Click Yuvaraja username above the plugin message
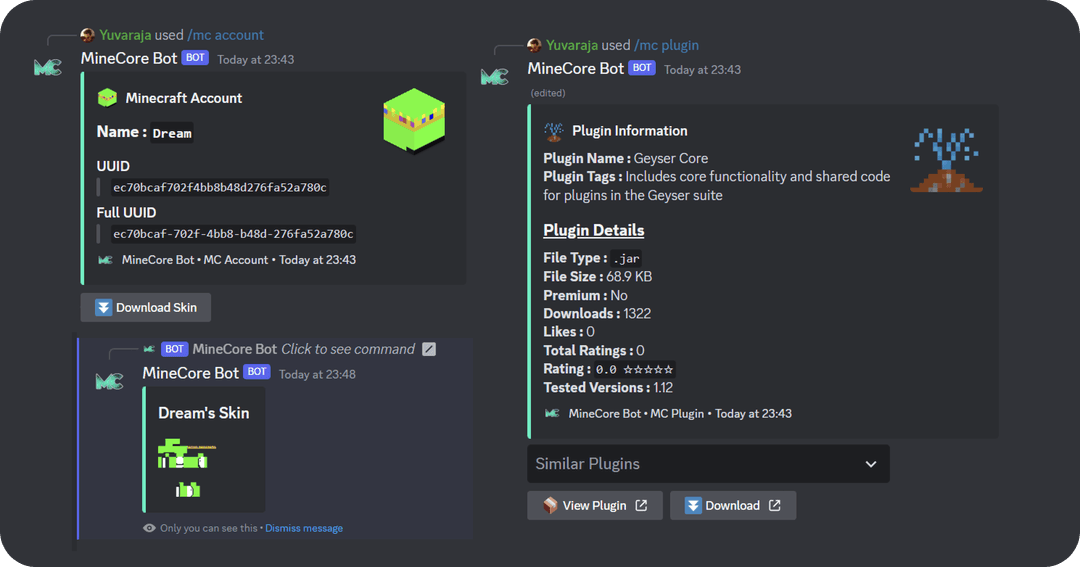 [x=572, y=45]
